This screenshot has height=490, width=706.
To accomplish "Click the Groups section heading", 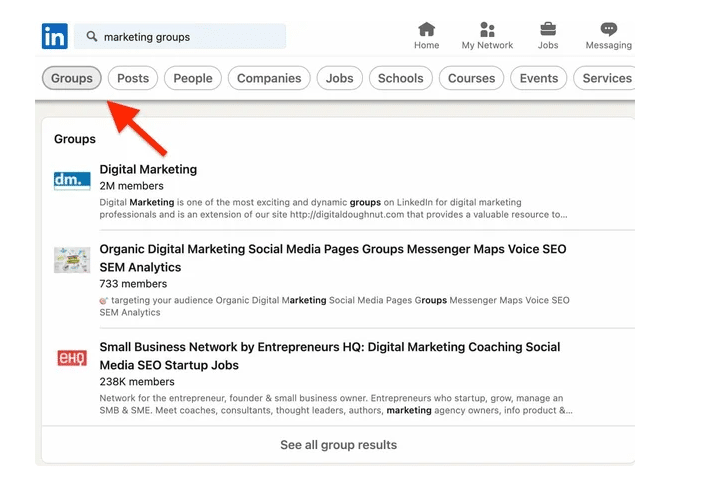I will (x=75, y=139).
